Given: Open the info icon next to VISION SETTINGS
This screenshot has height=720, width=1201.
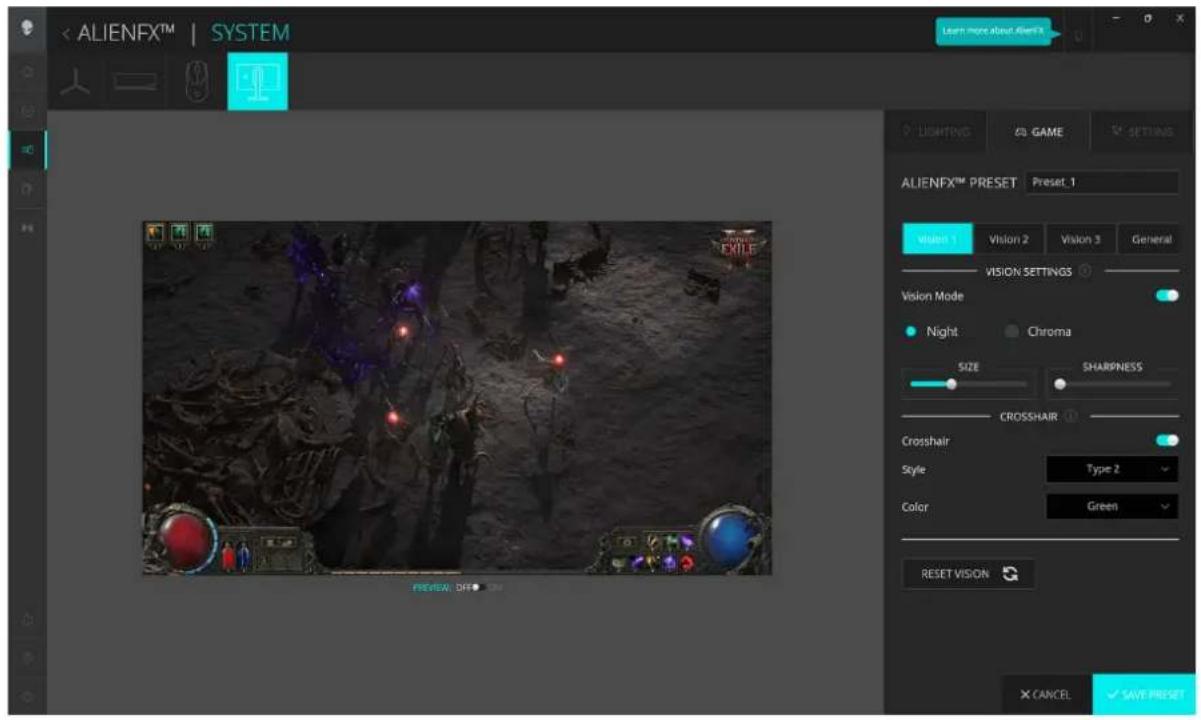Looking at the screenshot, I should click(1084, 271).
